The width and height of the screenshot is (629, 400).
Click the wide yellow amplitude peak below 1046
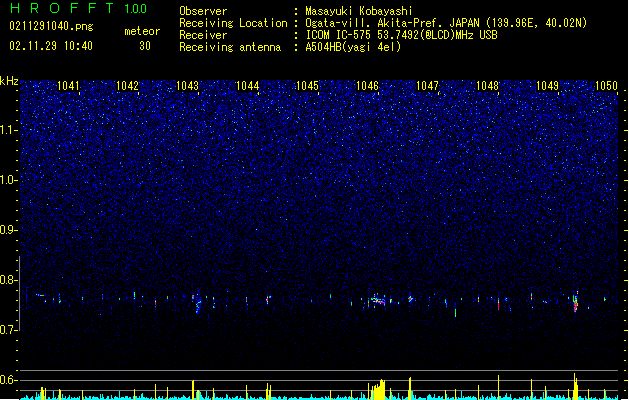pos(377,390)
